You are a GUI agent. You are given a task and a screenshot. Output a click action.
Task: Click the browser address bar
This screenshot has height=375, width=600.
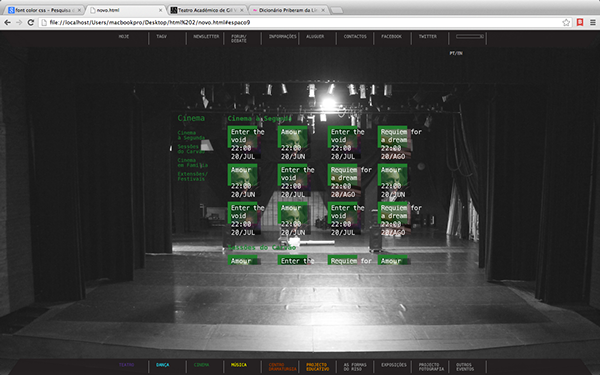coord(298,23)
